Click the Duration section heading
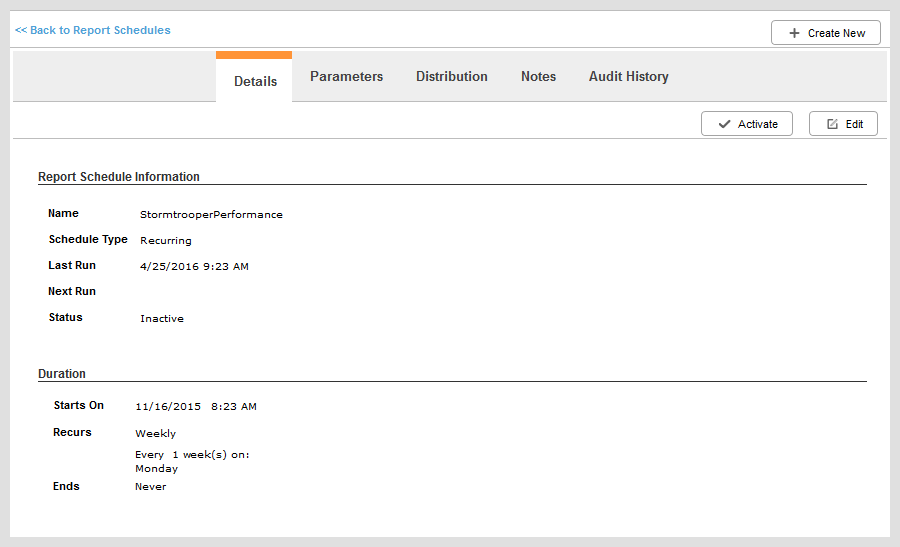900x547 pixels. coord(62,374)
